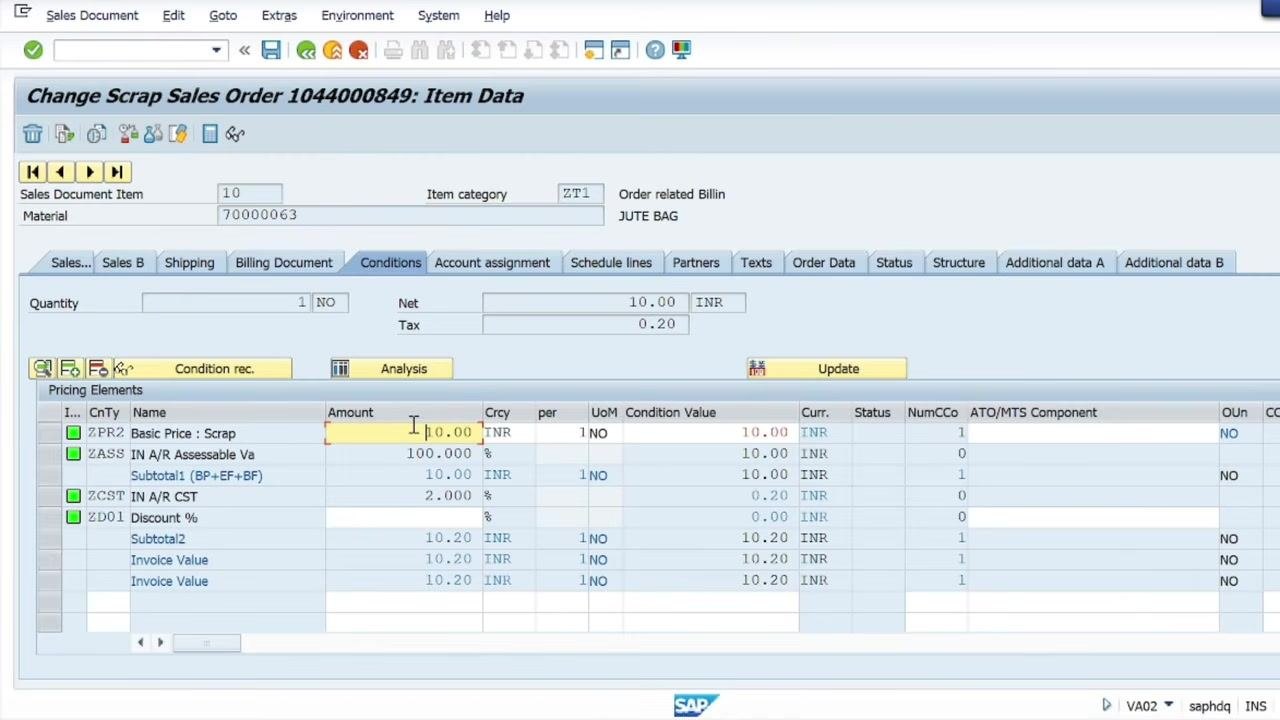Select the ZPR2 Basic Price row selector

(49, 433)
